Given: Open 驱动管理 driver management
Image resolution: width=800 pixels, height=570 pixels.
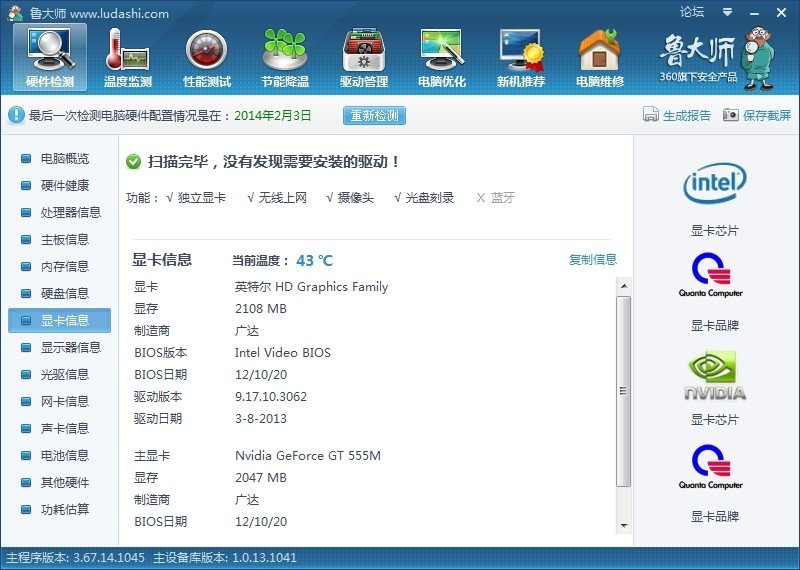Looking at the screenshot, I should [x=363, y=57].
